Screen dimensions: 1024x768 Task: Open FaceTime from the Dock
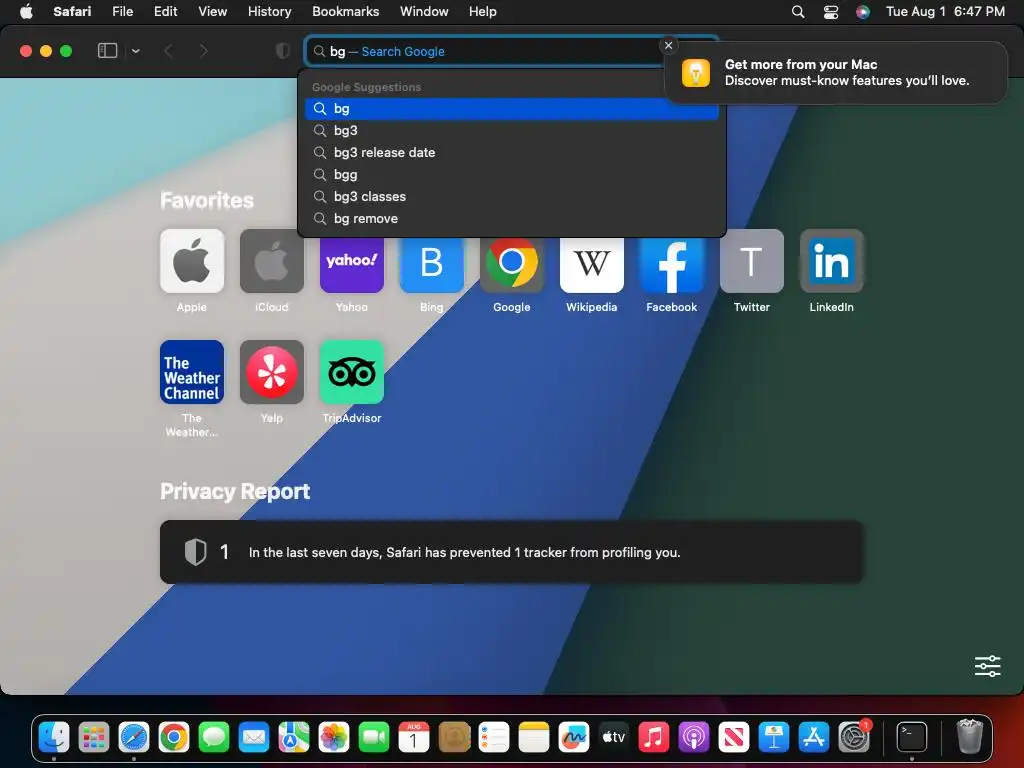coord(374,737)
